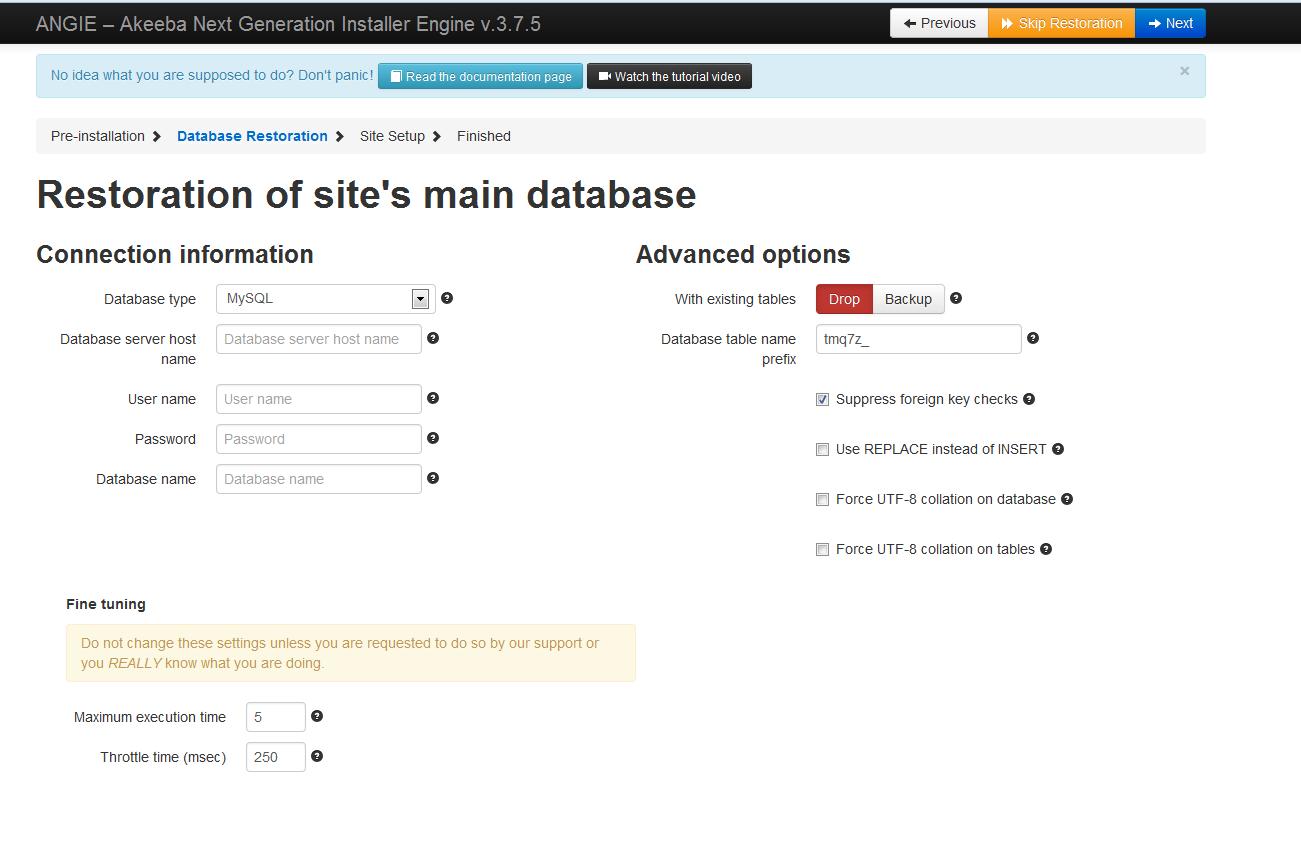Click the Previous button
This screenshot has height=845, width=1301.
[939, 23]
